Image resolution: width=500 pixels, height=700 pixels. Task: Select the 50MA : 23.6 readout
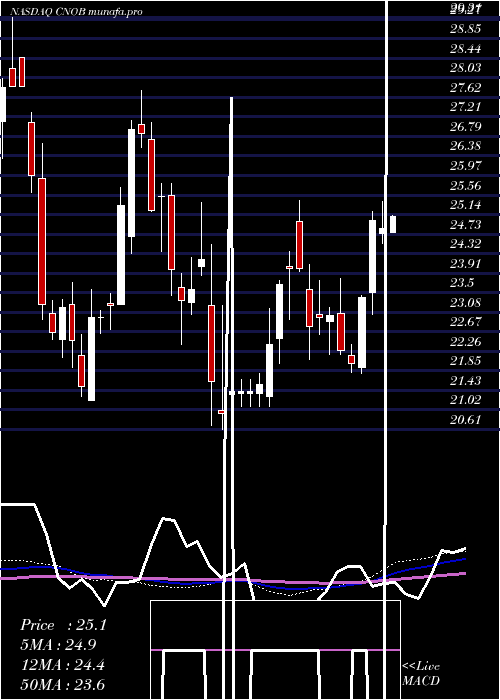pyautogui.click(x=63, y=684)
